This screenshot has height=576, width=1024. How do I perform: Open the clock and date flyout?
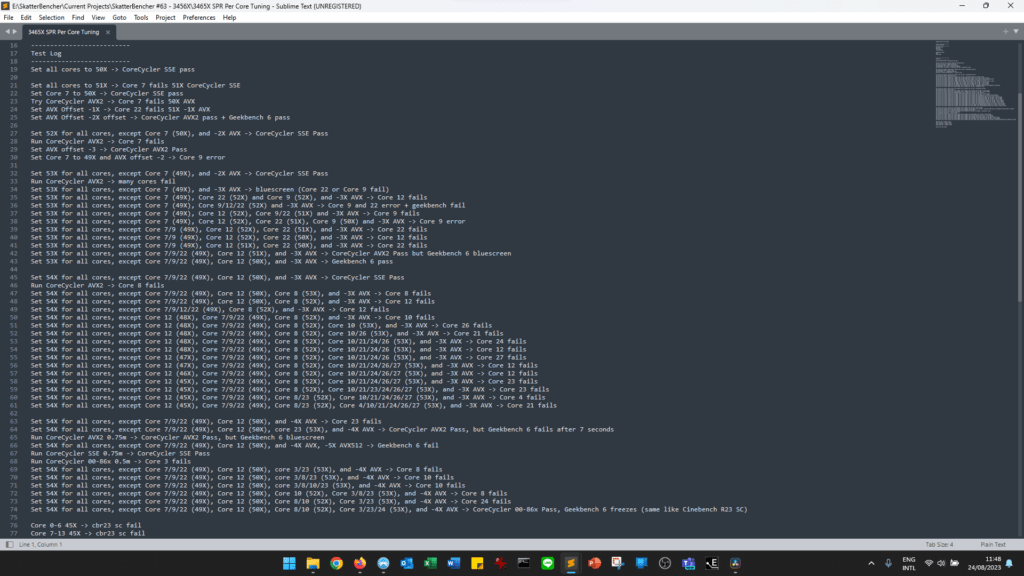click(984, 564)
